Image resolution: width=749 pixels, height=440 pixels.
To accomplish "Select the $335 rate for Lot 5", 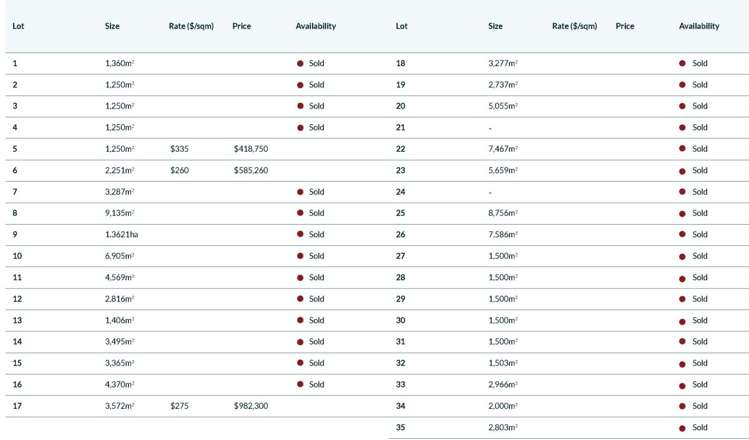I will pos(179,149).
